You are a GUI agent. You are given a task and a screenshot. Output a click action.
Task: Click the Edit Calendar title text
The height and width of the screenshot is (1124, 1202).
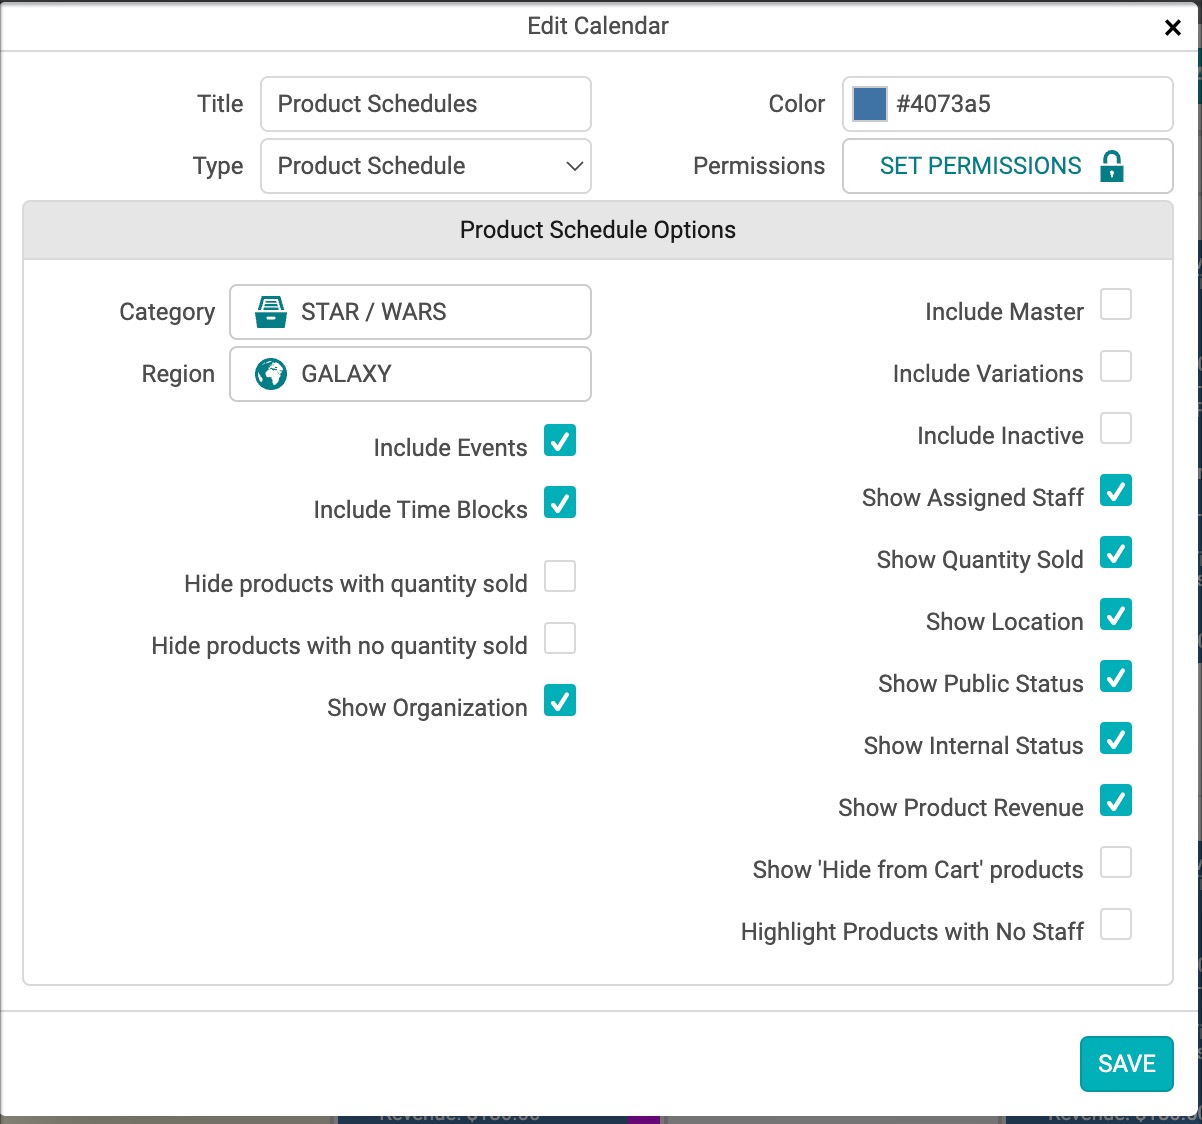point(598,26)
